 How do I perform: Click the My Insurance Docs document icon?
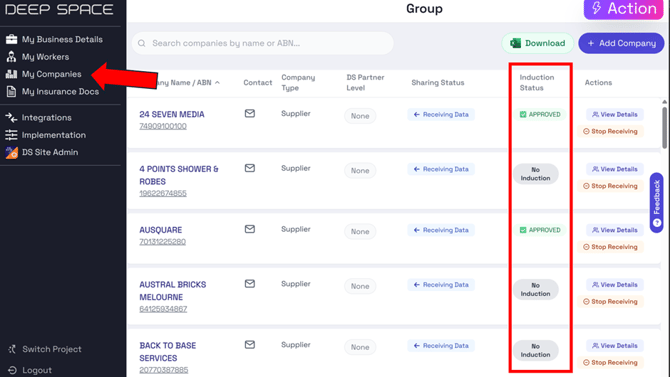[12, 91]
